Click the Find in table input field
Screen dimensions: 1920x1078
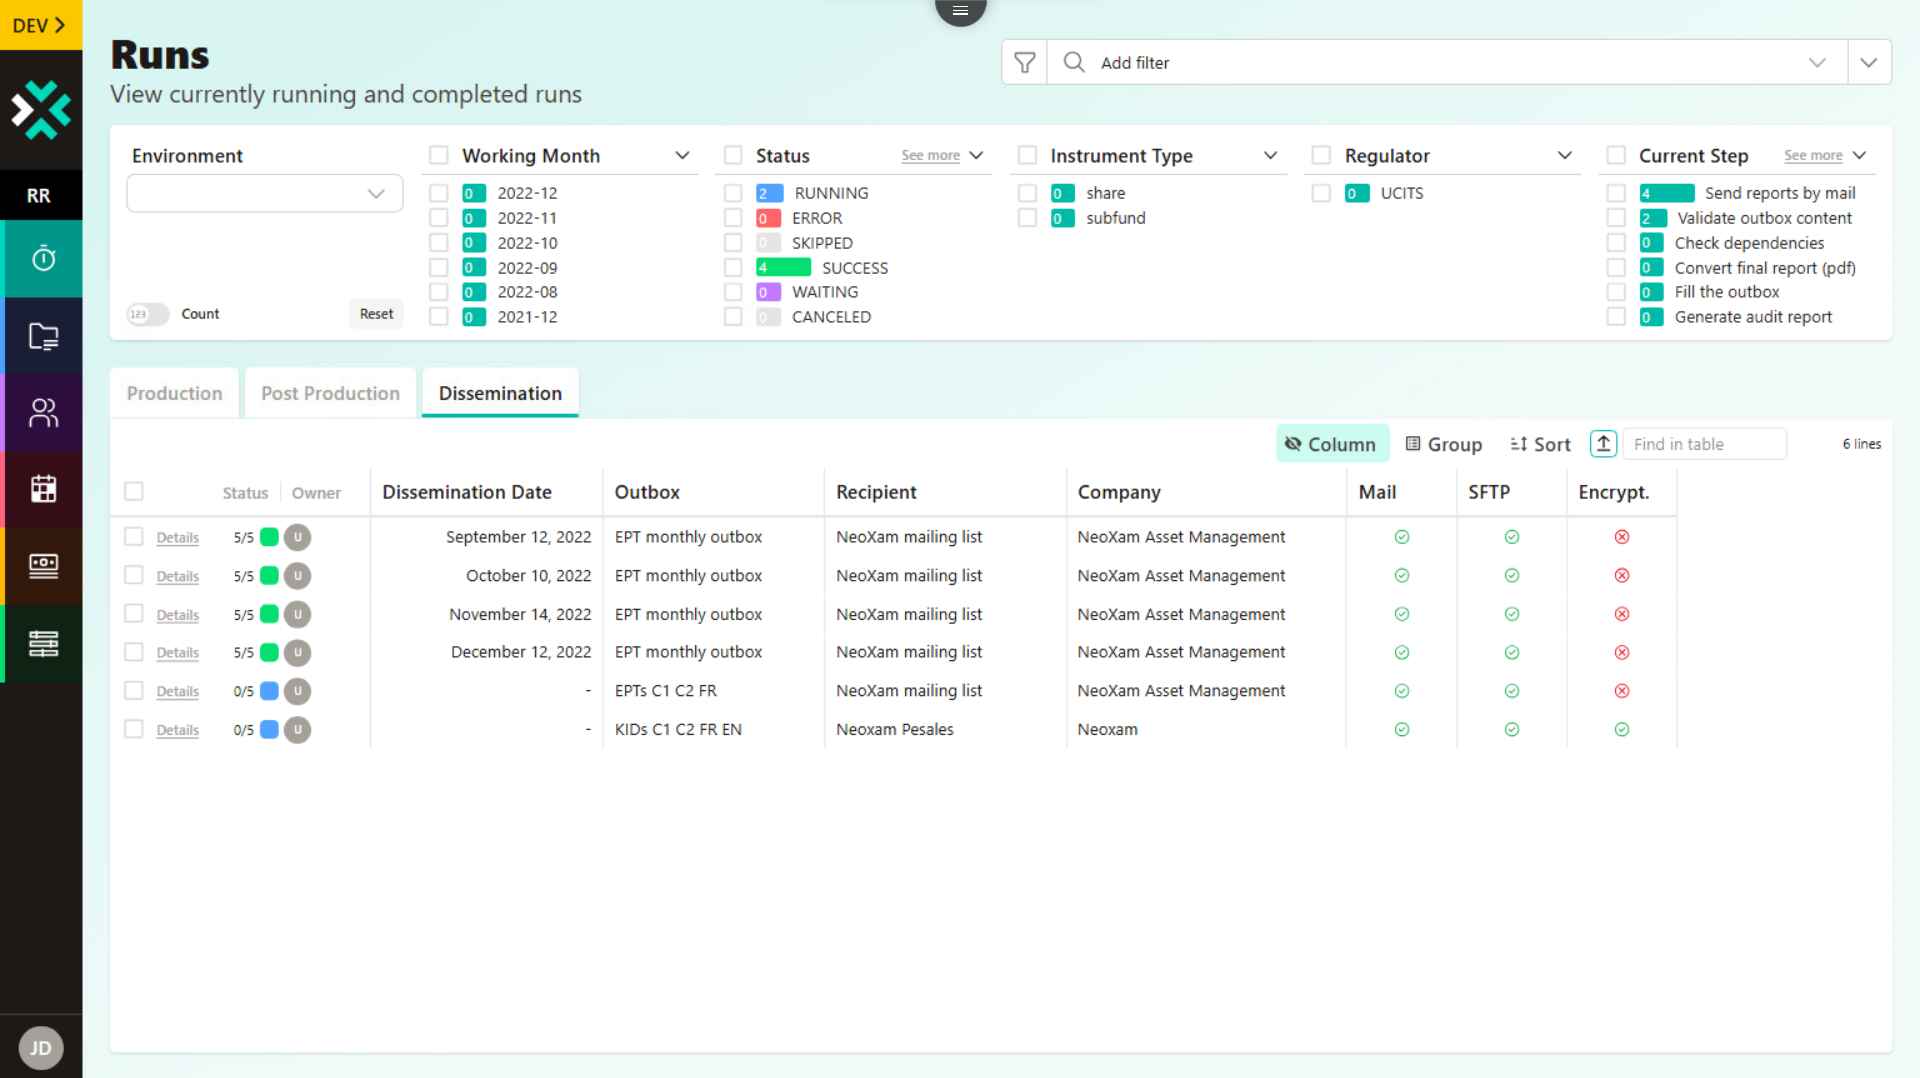[x=1705, y=443]
